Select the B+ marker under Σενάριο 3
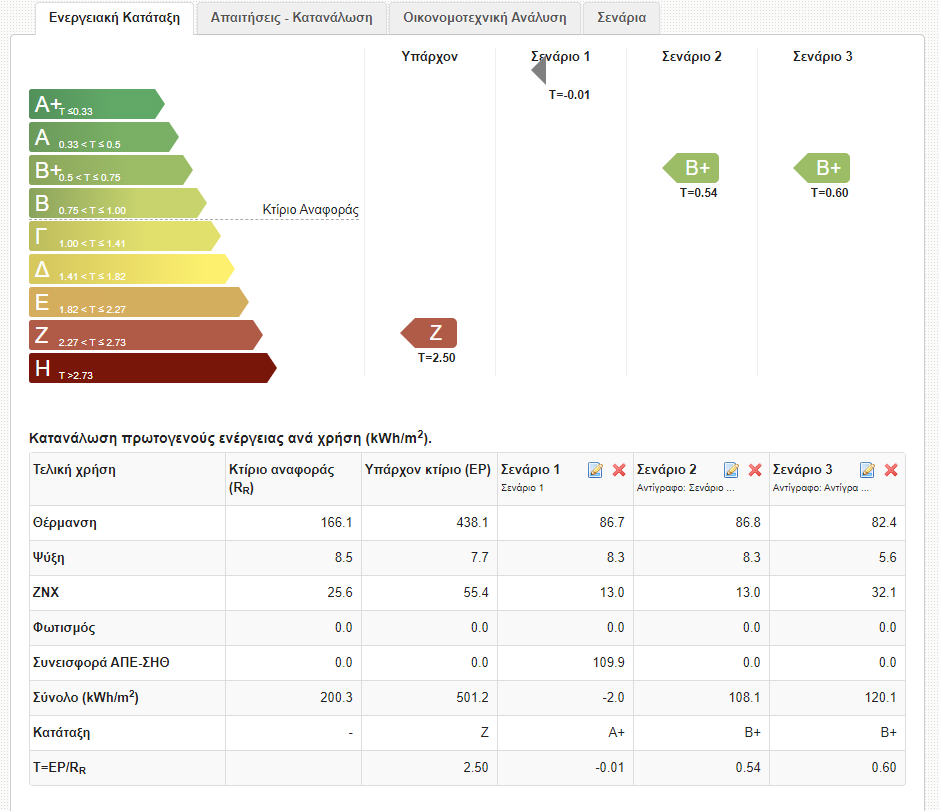Image resolution: width=940 pixels, height=811 pixels. coord(822,168)
